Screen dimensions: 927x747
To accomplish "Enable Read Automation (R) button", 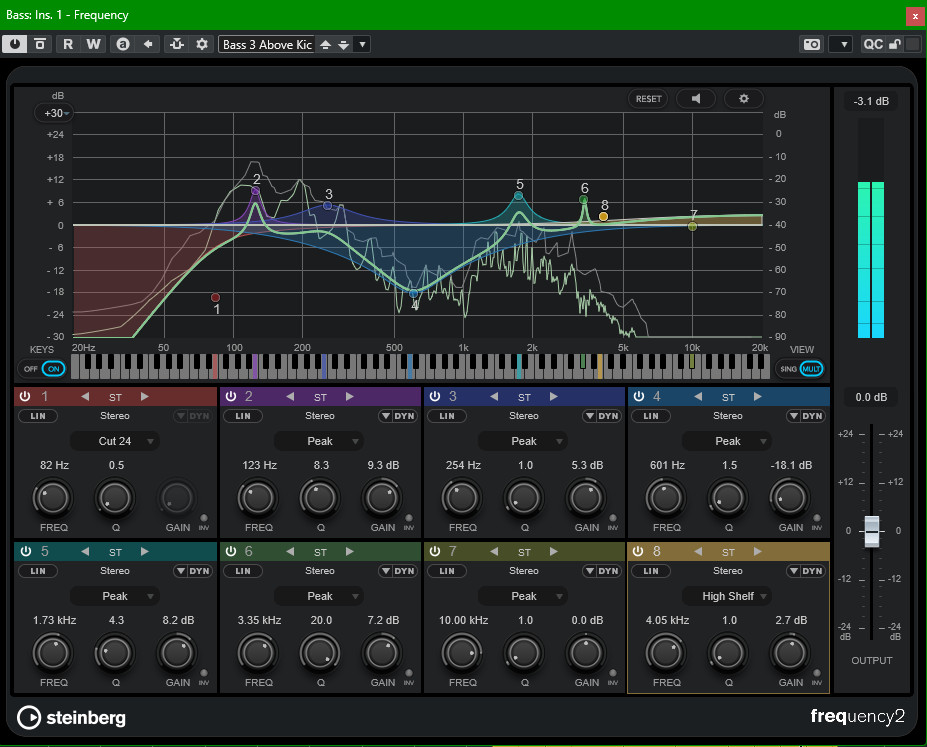I will (69, 44).
